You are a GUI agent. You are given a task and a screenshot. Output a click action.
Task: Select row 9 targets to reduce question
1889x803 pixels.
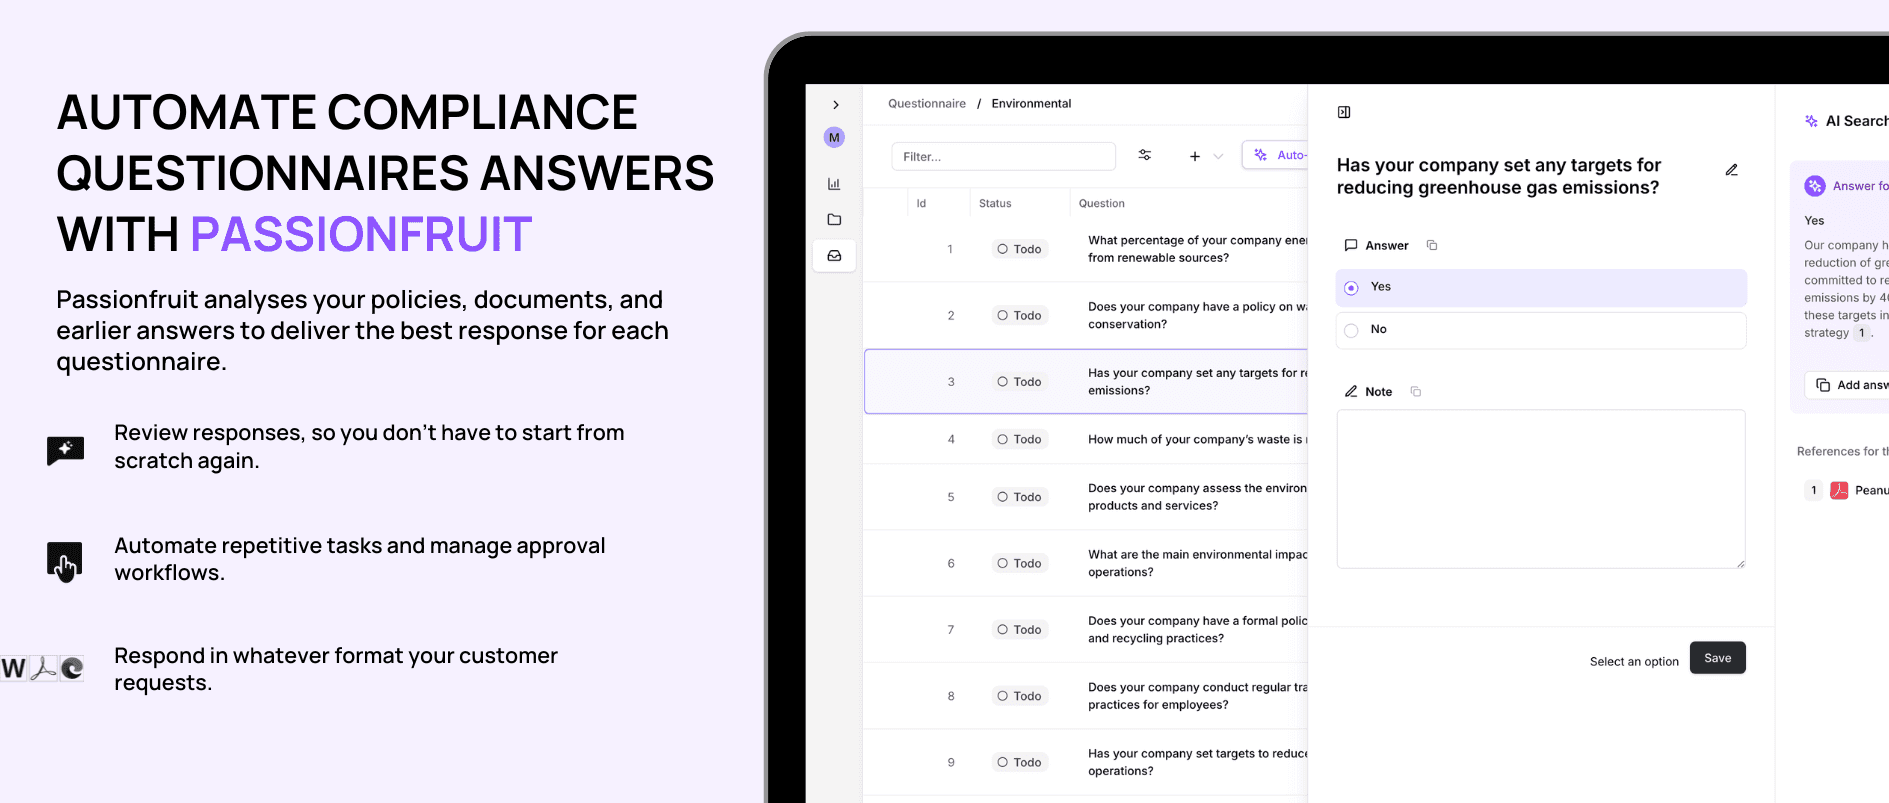pyautogui.click(x=1197, y=763)
